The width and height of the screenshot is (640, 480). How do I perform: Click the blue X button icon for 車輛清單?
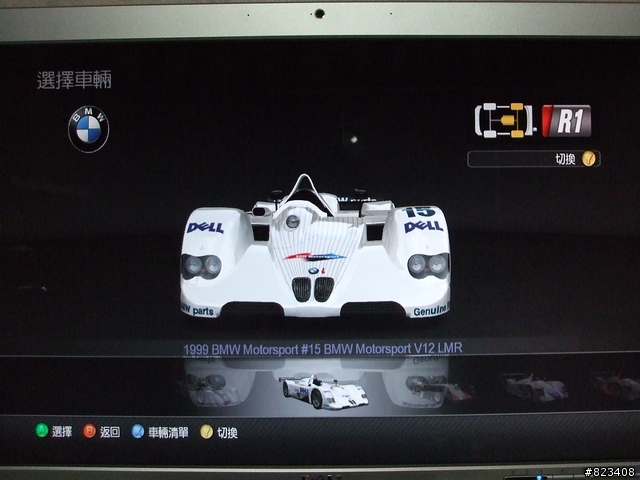click(138, 431)
